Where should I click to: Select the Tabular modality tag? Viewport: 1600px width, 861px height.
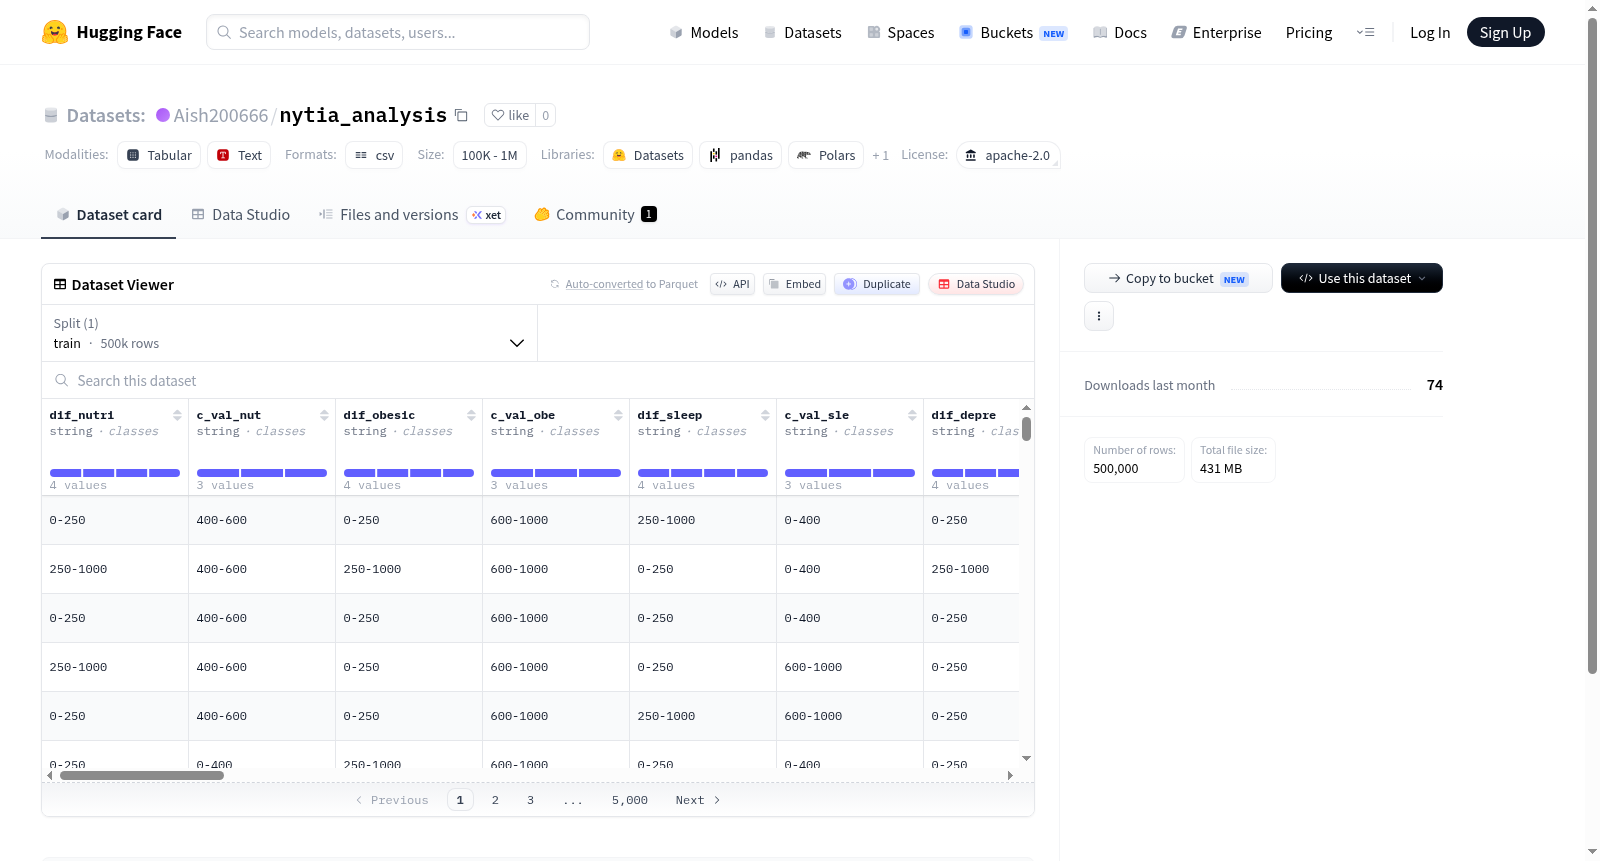pyautogui.click(x=159, y=155)
